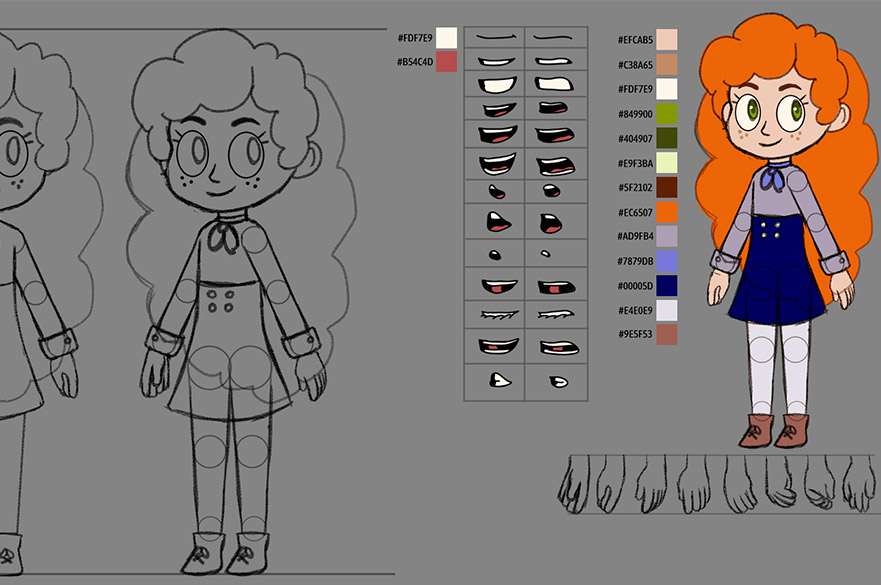This screenshot has width=881, height=585.
Task: Click the #EC6507 hex code label
Action: pos(635,212)
